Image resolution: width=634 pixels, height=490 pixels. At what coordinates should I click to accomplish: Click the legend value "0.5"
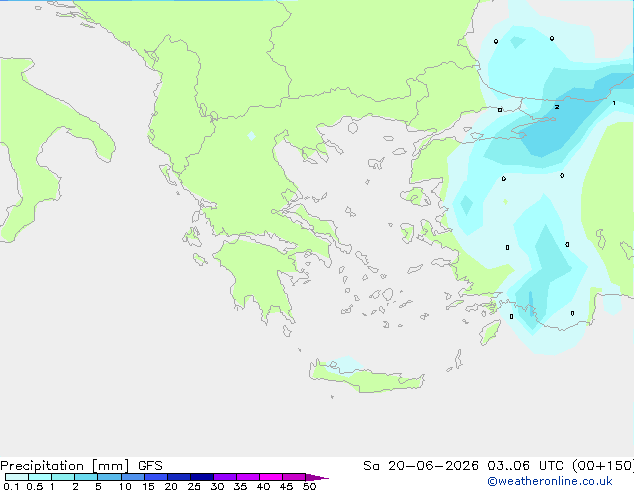point(34,486)
